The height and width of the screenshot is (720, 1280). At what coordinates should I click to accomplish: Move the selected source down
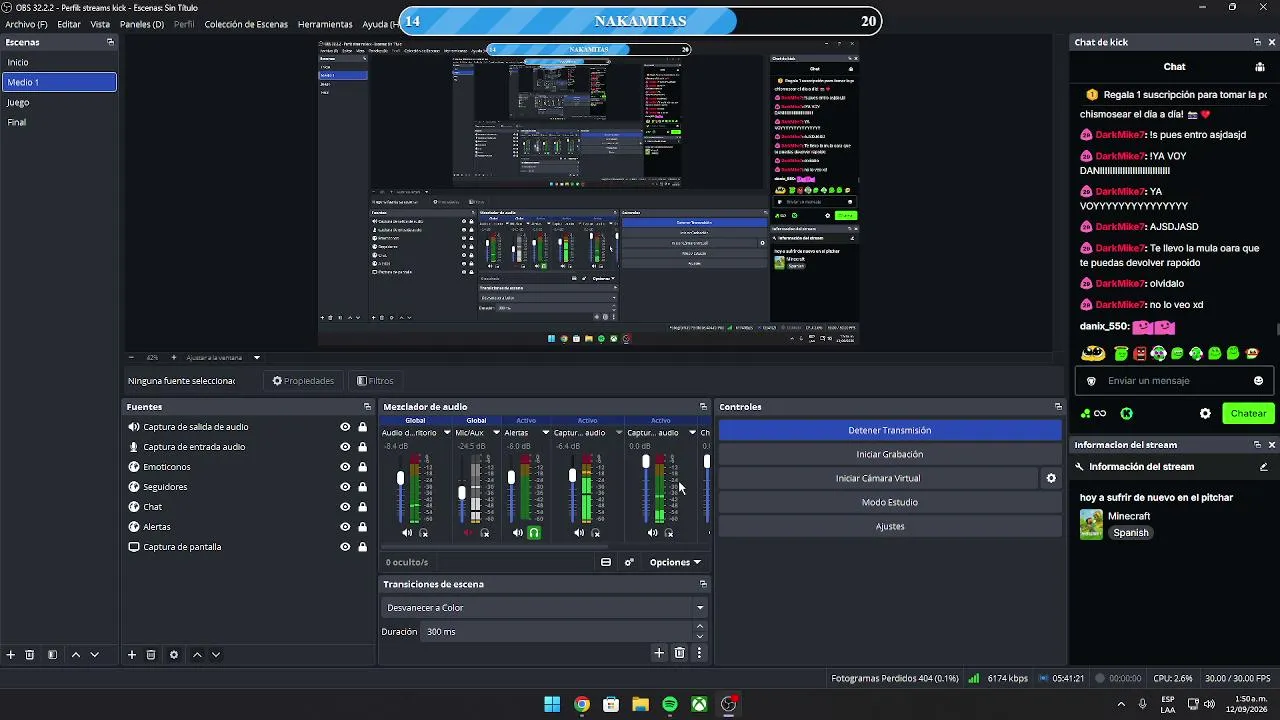click(x=216, y=655)
